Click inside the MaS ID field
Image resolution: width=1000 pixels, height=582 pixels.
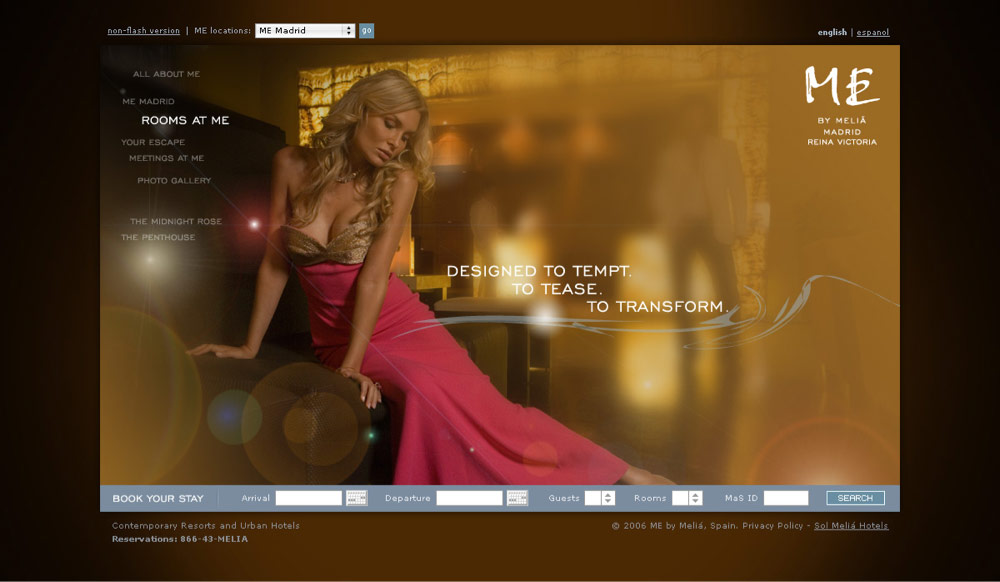pos(786,498)
